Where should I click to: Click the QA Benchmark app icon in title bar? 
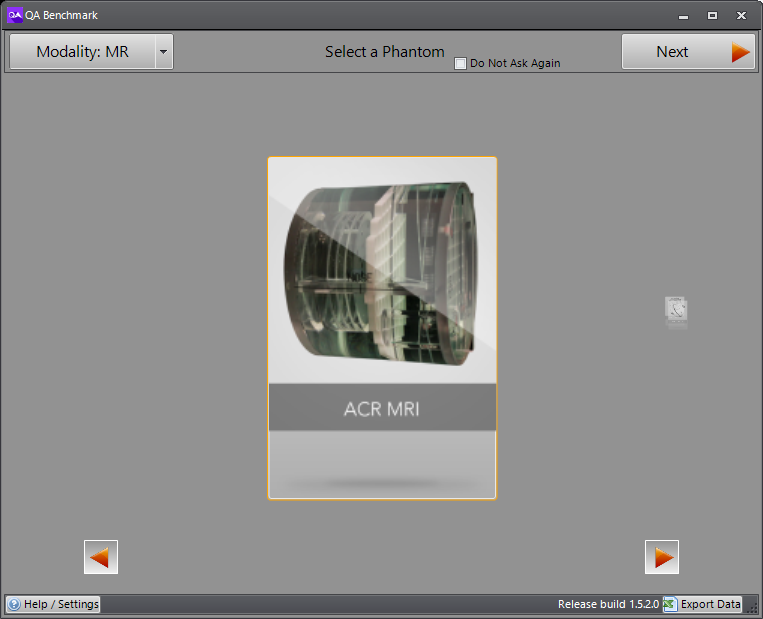[x=15, y=15]
